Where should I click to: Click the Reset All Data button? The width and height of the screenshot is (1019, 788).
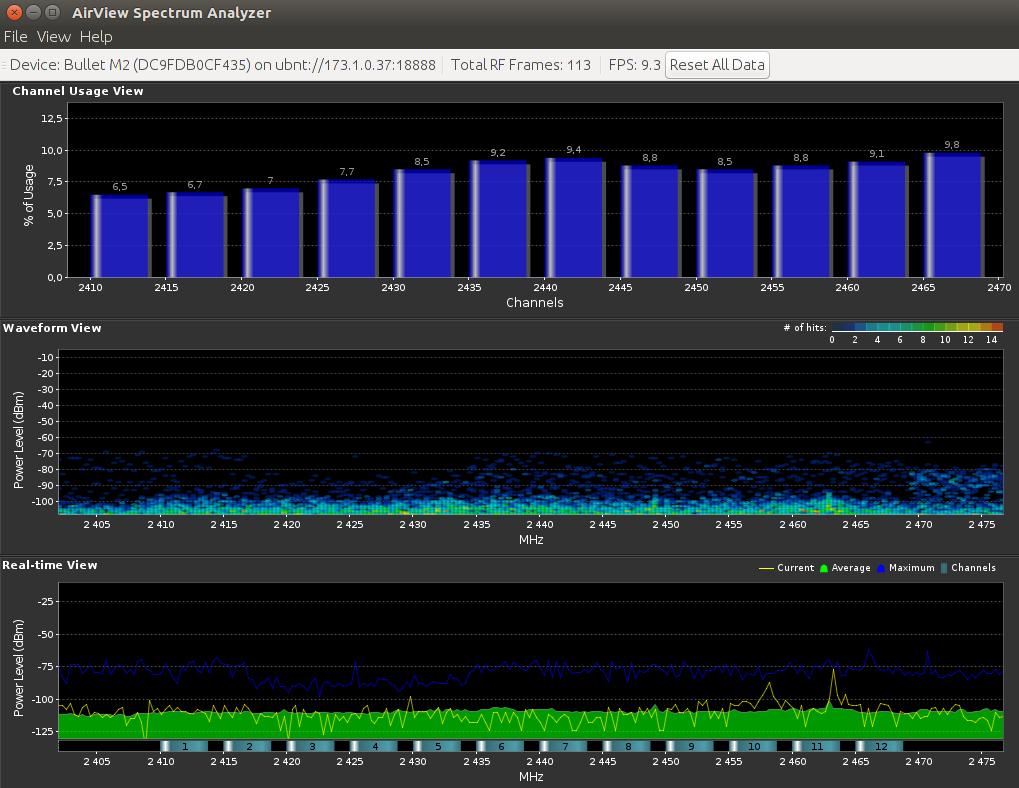click(717, 65)
